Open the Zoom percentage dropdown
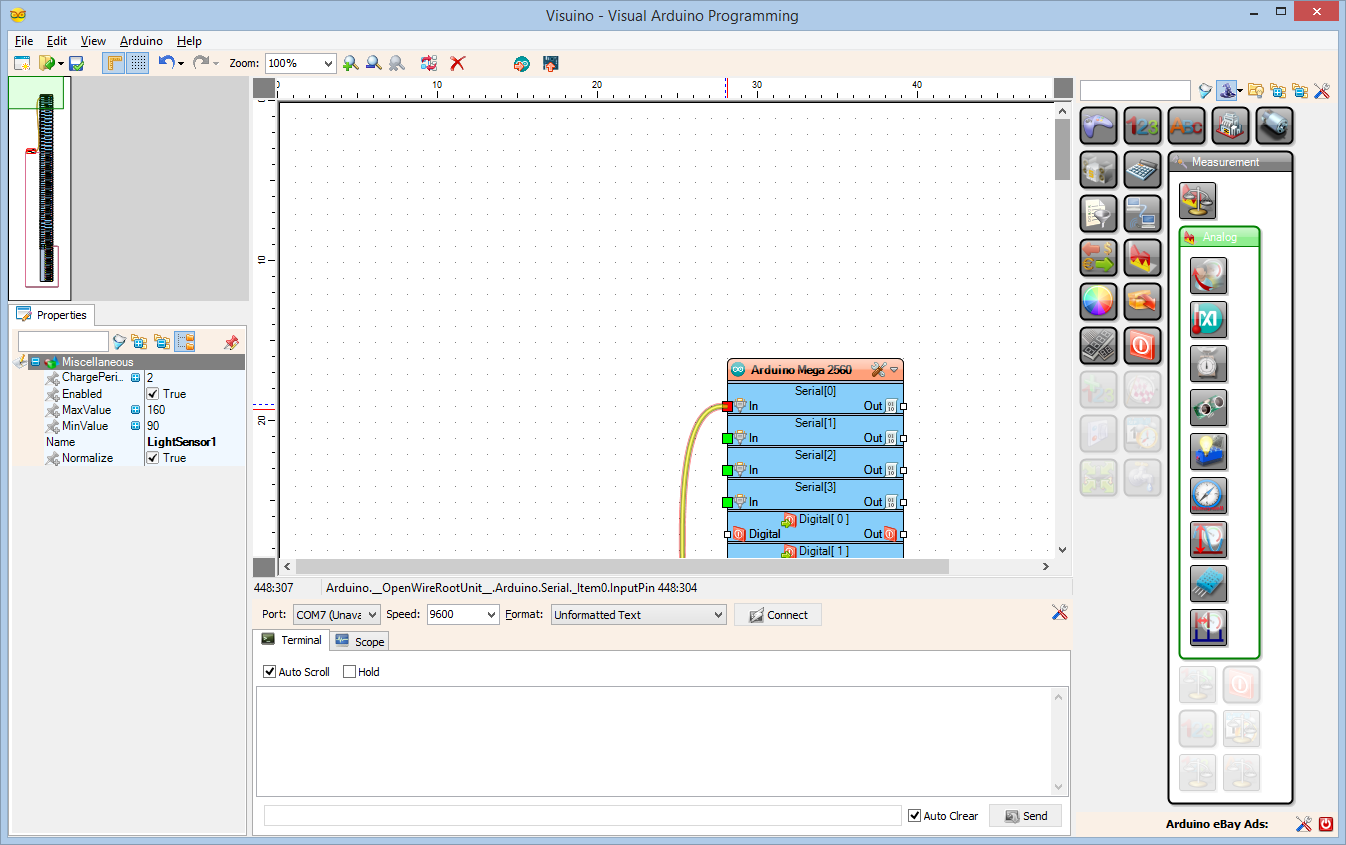The image size is (1346, 845). (327, 63)
